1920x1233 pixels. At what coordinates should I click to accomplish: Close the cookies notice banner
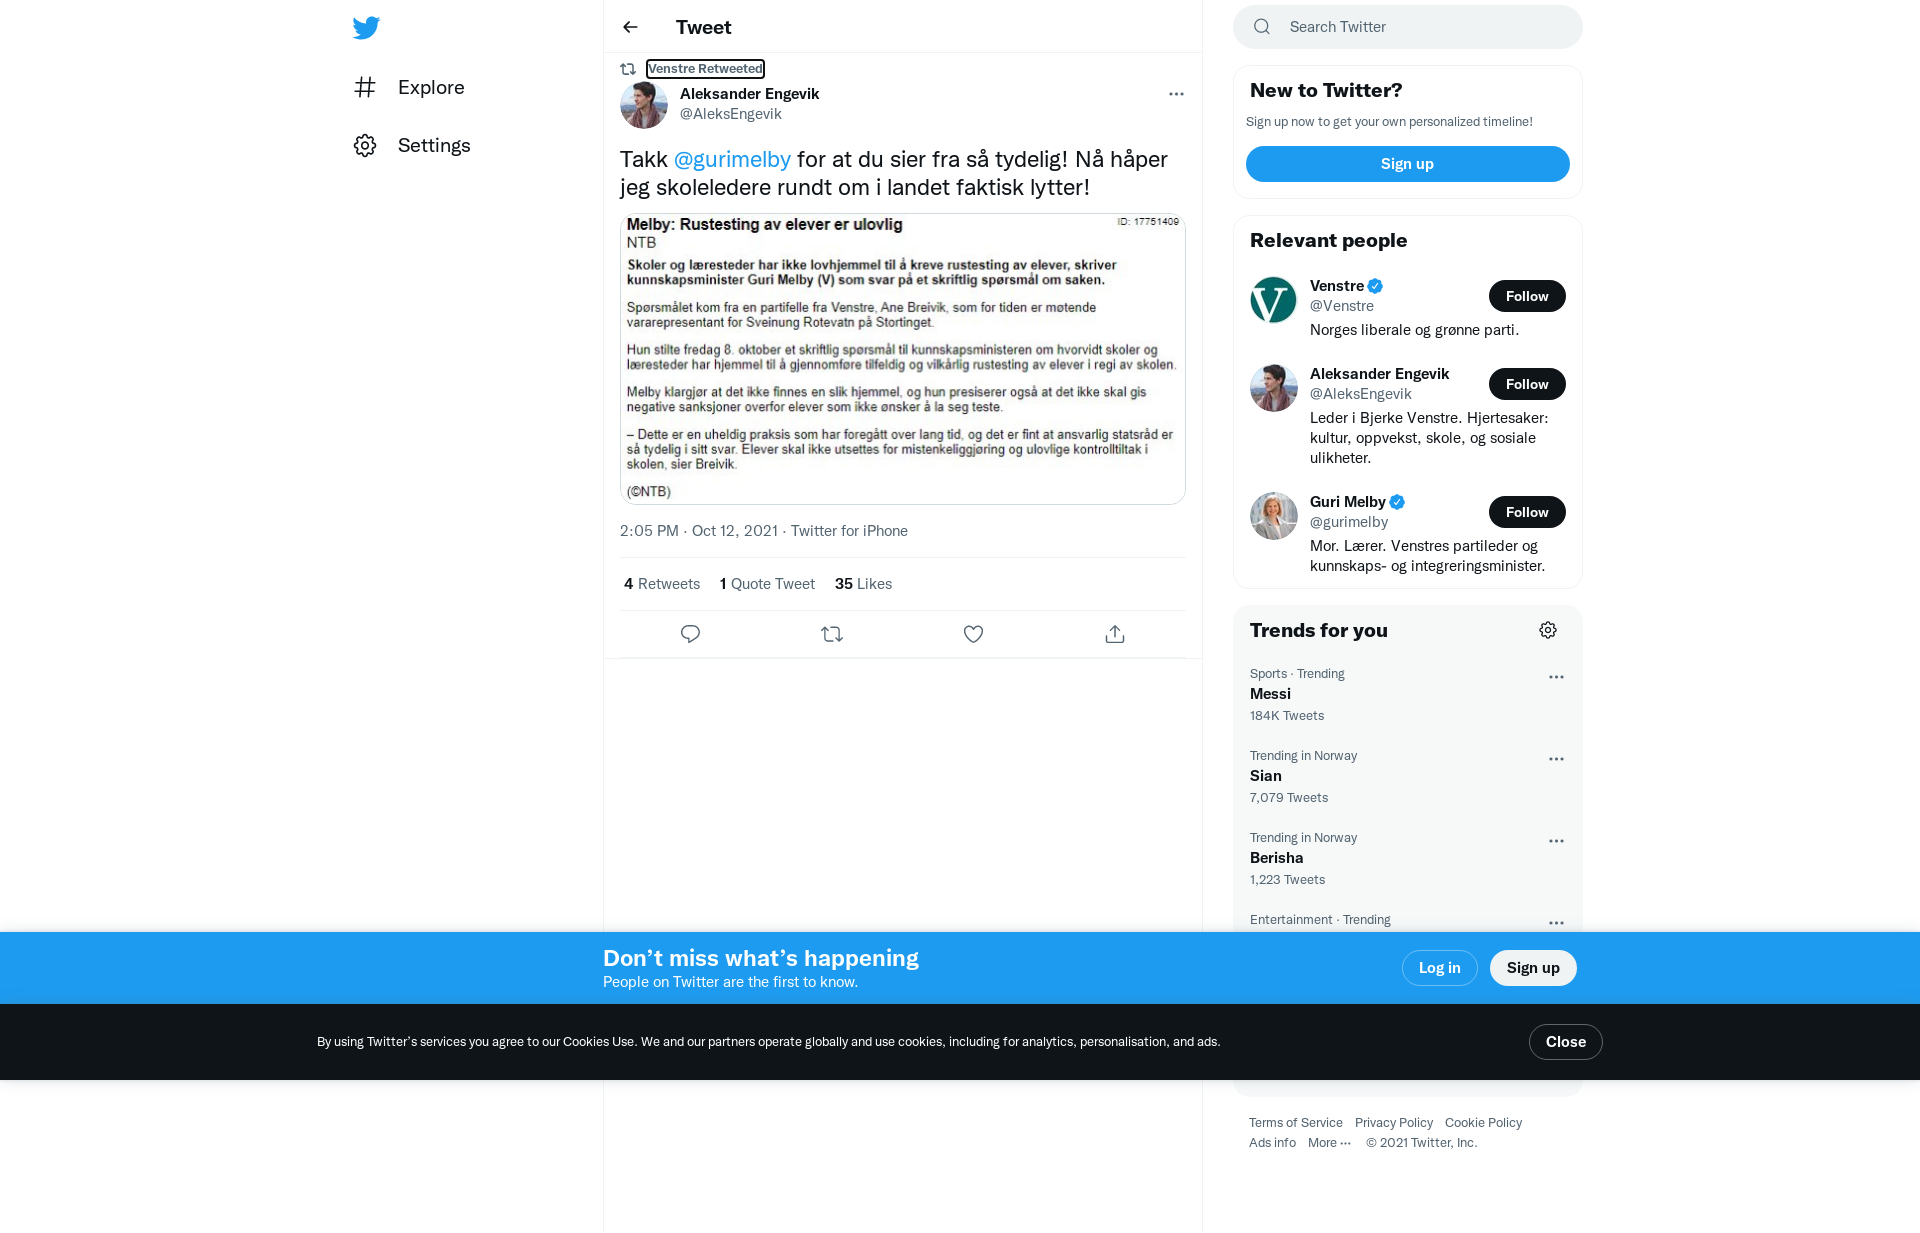(1565, 1042)
